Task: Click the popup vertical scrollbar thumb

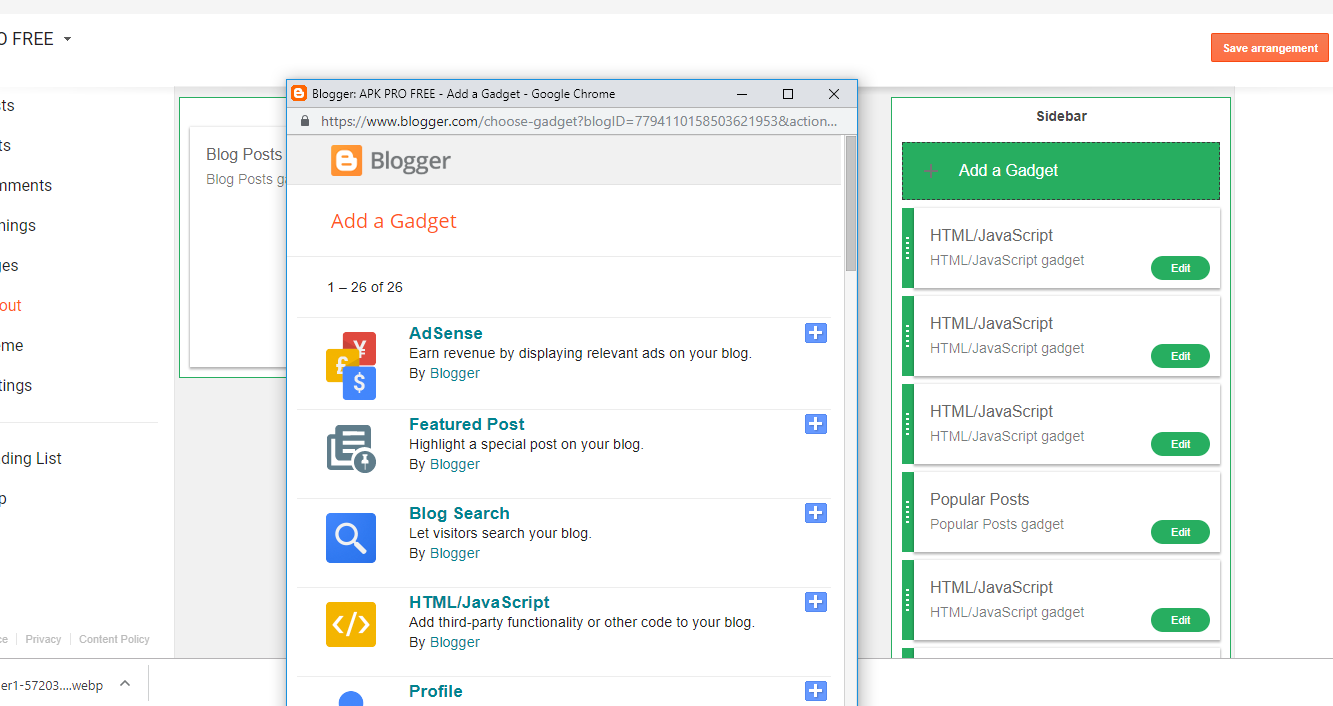Action: click(851, 204)
